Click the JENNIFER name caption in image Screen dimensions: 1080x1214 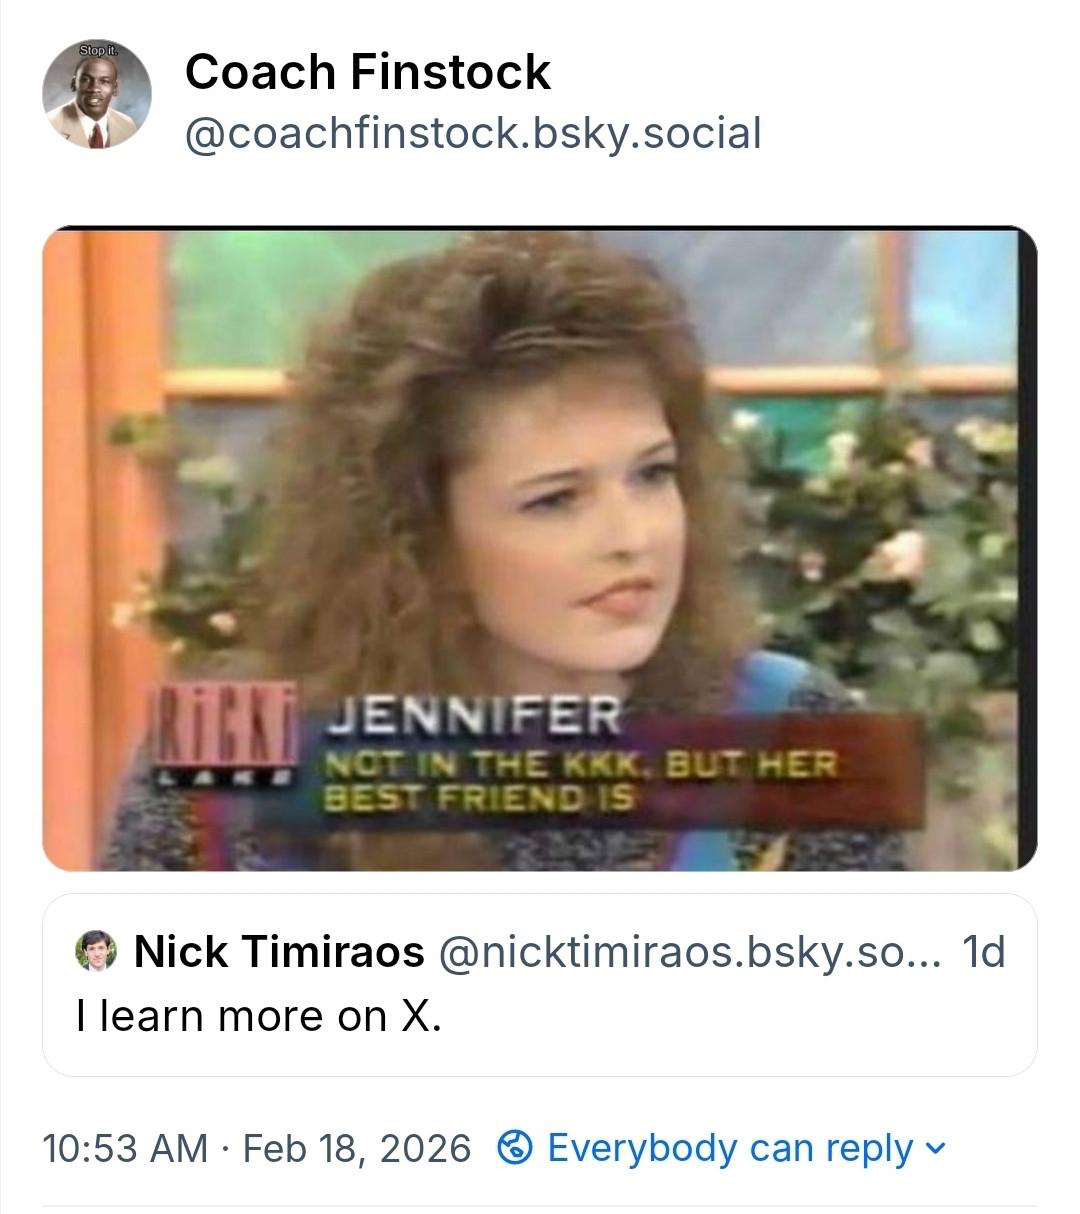[473, 715]
